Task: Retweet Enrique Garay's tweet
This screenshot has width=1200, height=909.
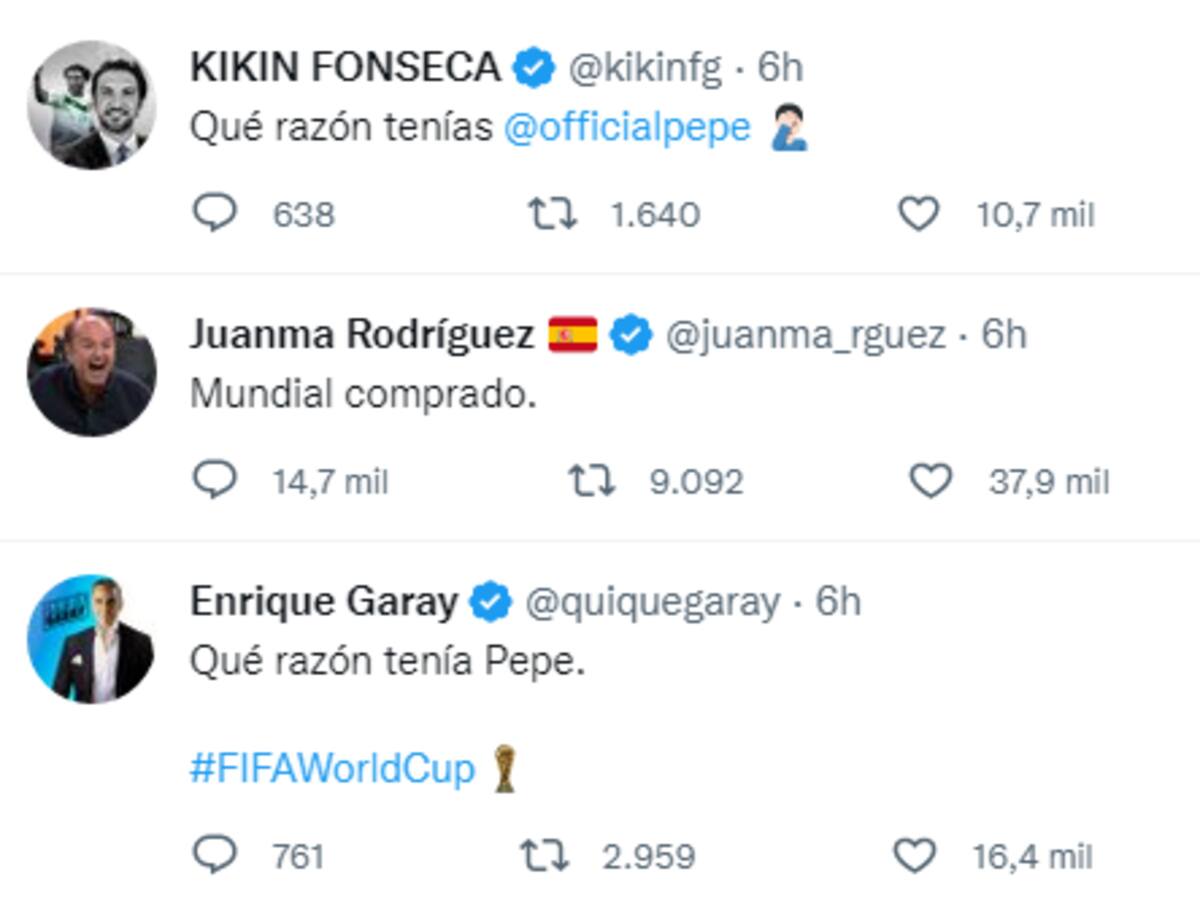Action: [x=545, y=856]
